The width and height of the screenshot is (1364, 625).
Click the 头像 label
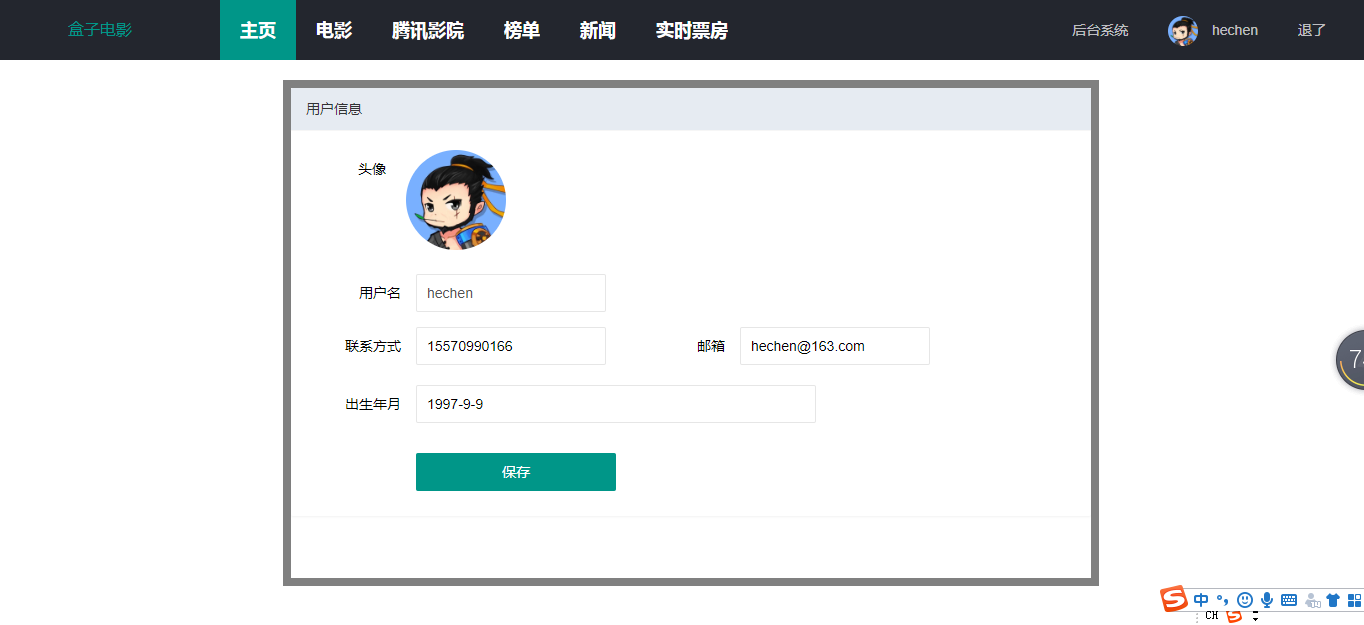[372, 169]
